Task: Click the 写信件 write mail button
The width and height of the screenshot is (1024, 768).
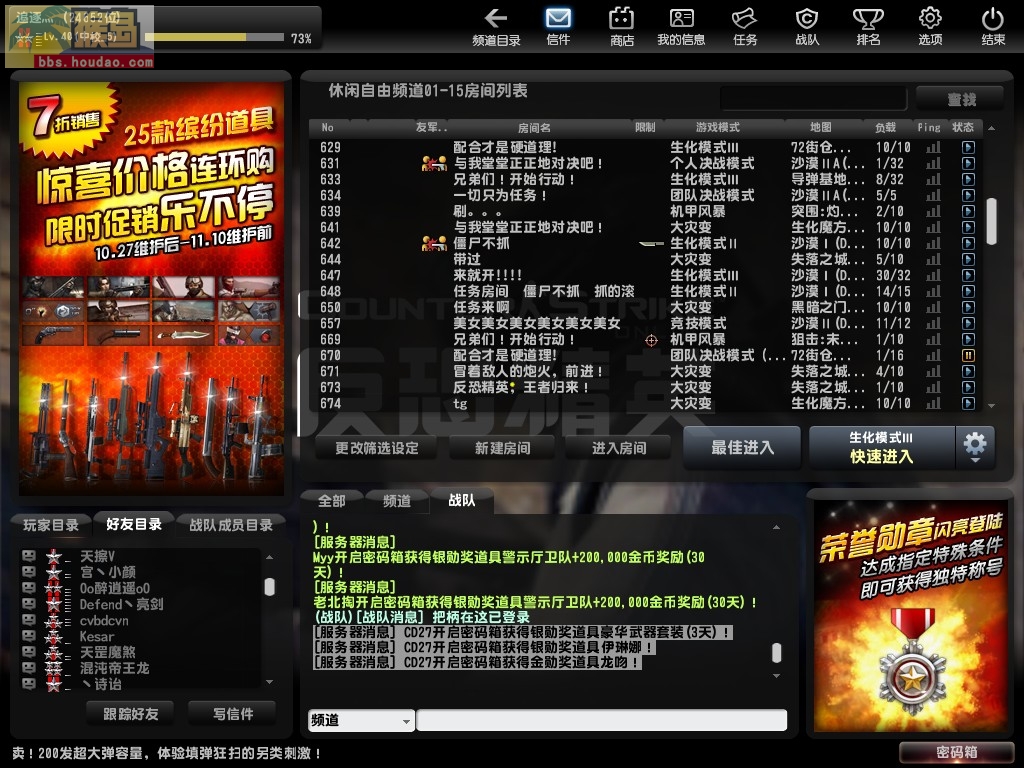Action: 232,714
